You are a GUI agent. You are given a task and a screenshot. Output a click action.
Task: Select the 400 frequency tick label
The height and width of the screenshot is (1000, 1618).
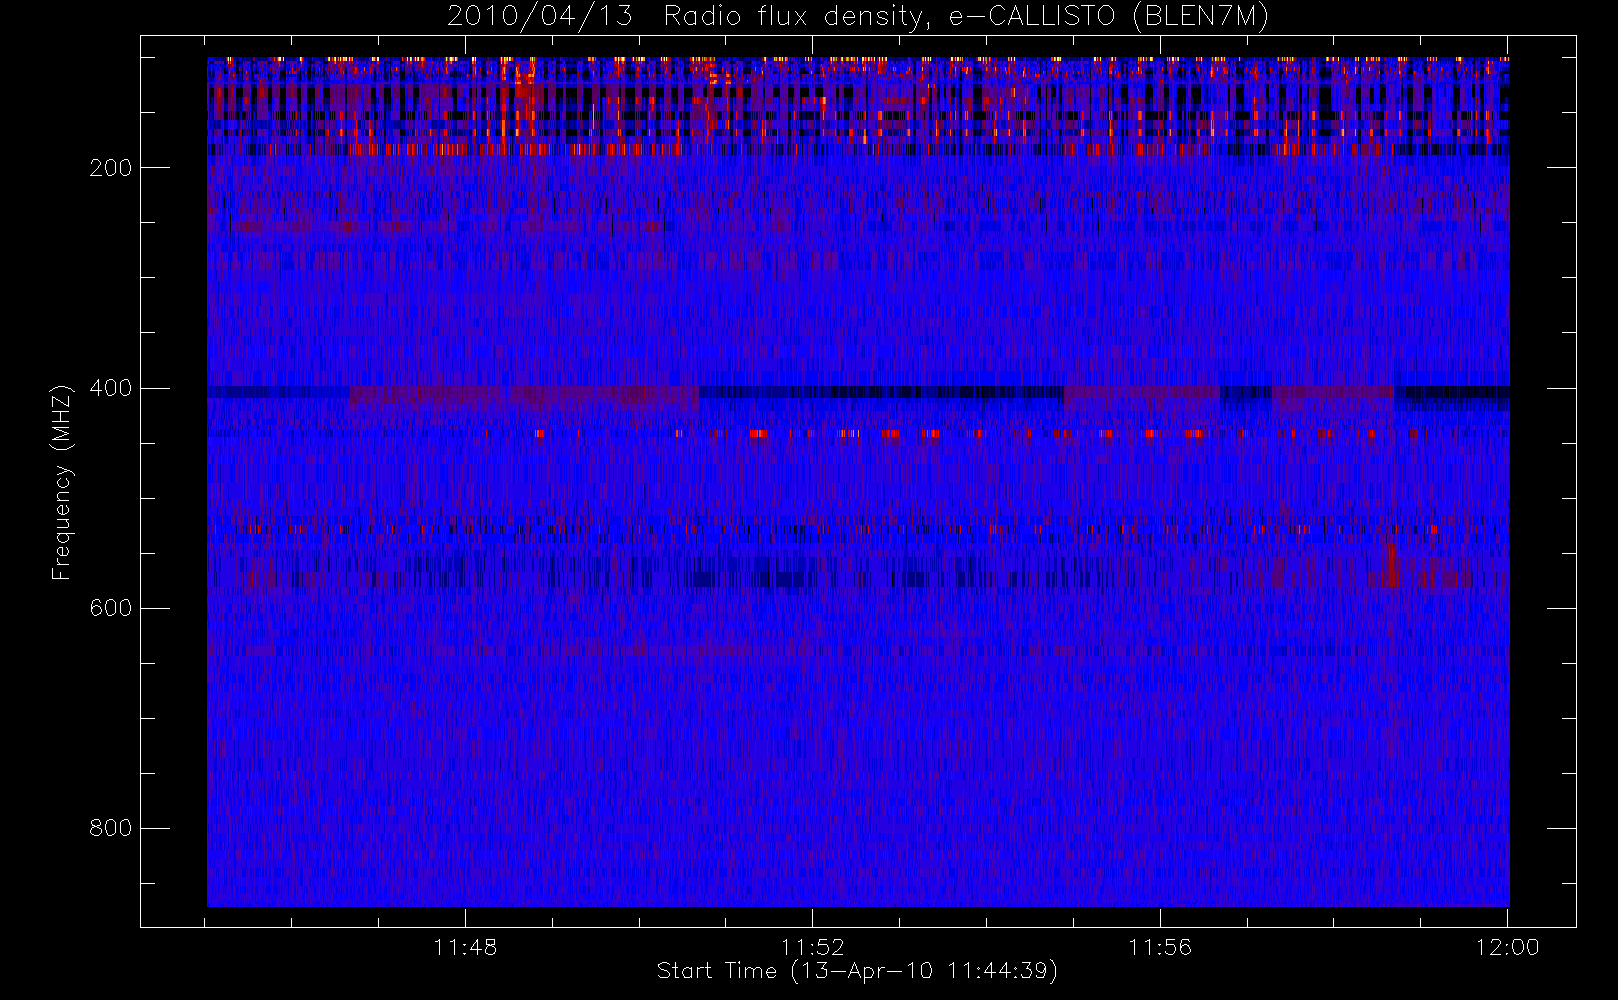point(110,388)
